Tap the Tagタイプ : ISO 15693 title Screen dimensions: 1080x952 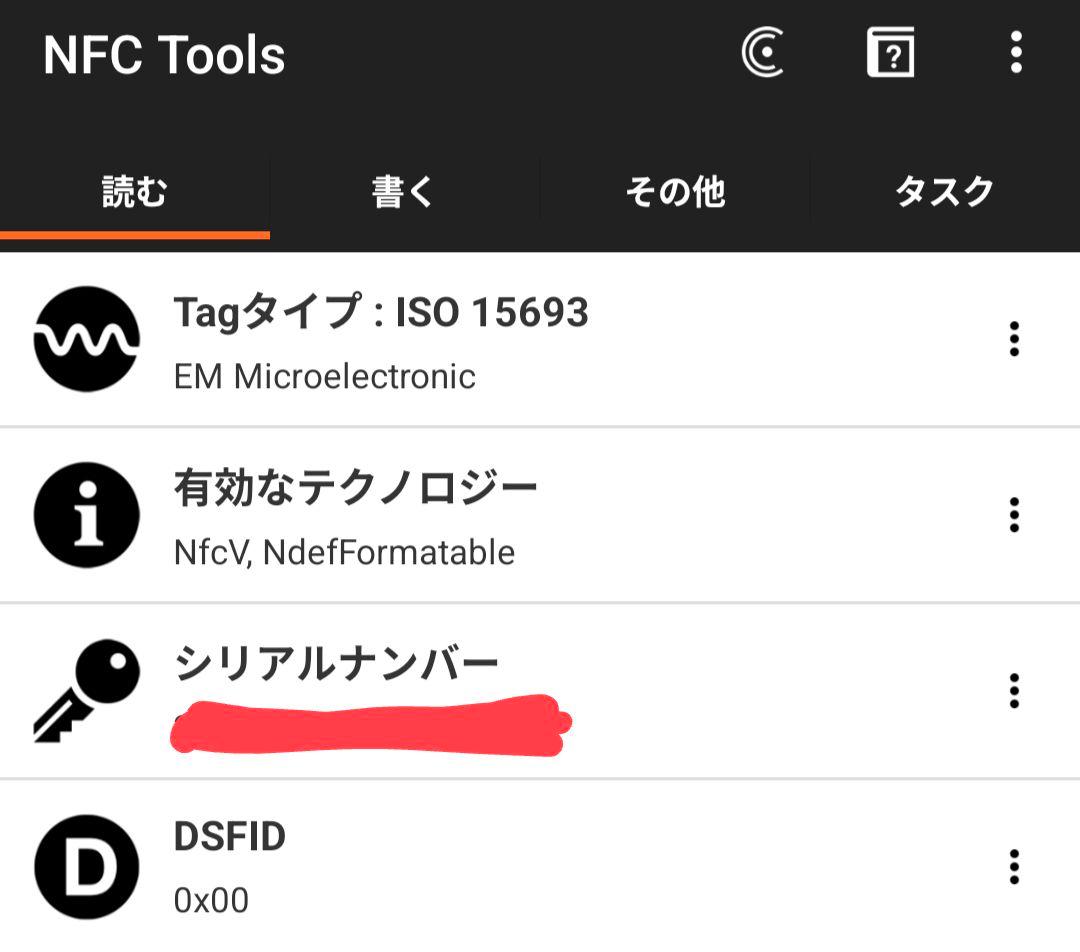pos(381,313)
